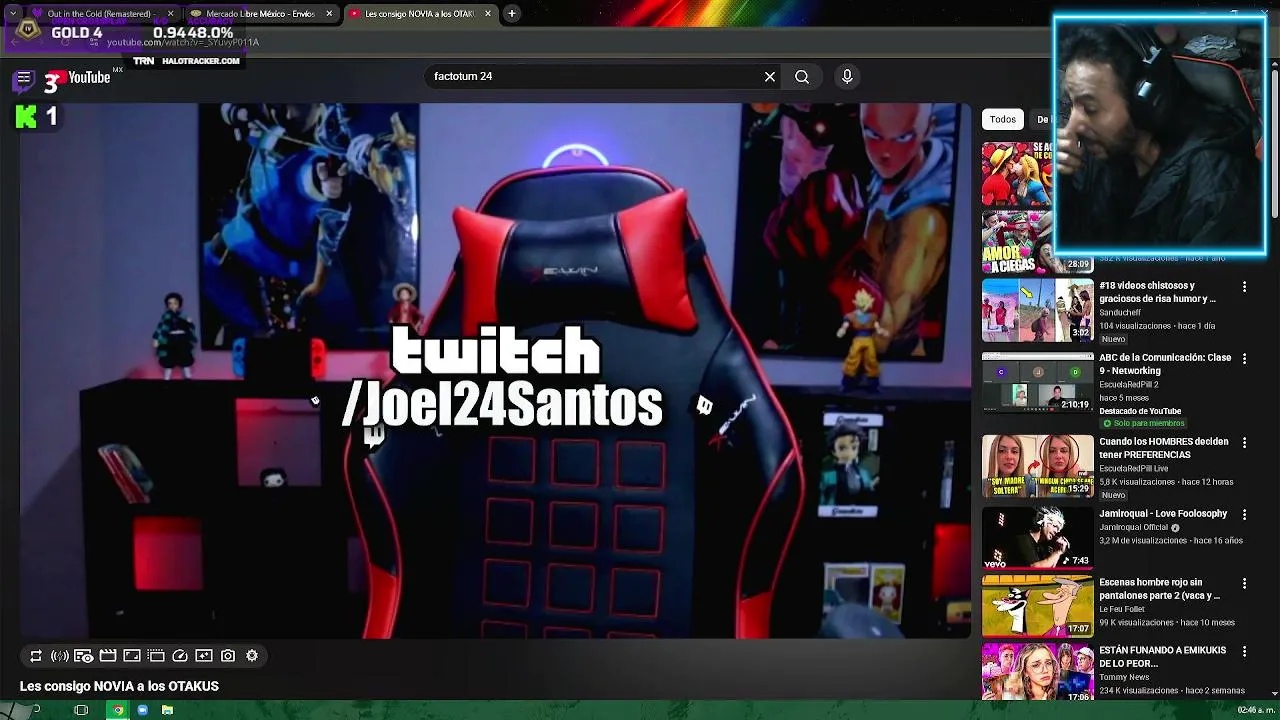Click title Cuando los HOMBRES deciden tener PREFERENCIAS
Viewport: 1280px width, 720px height.
[x=1164, y=448]
